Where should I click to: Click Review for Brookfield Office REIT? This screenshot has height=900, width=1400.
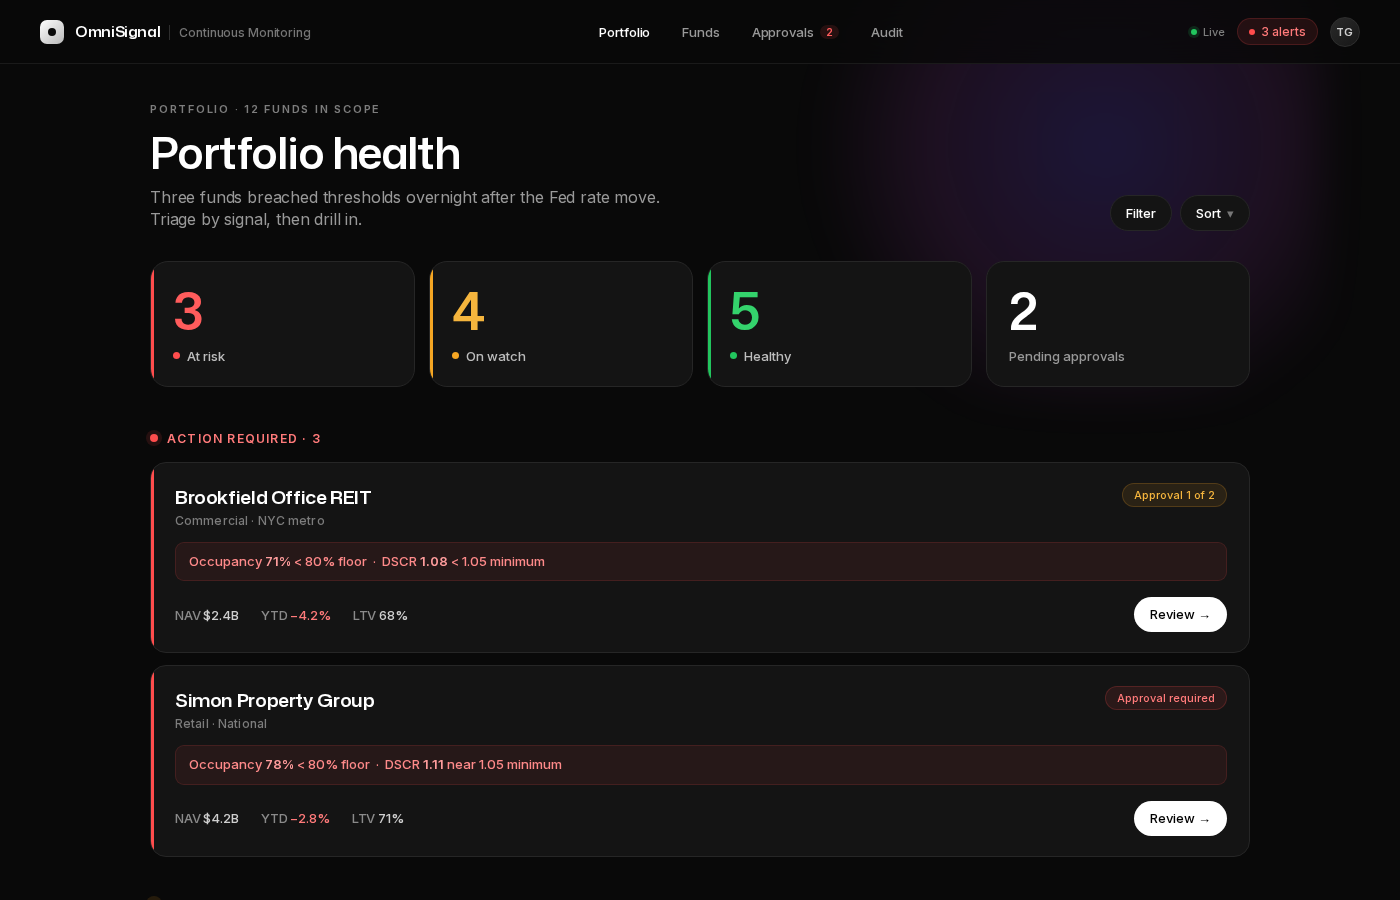[x=1180, y=615]
